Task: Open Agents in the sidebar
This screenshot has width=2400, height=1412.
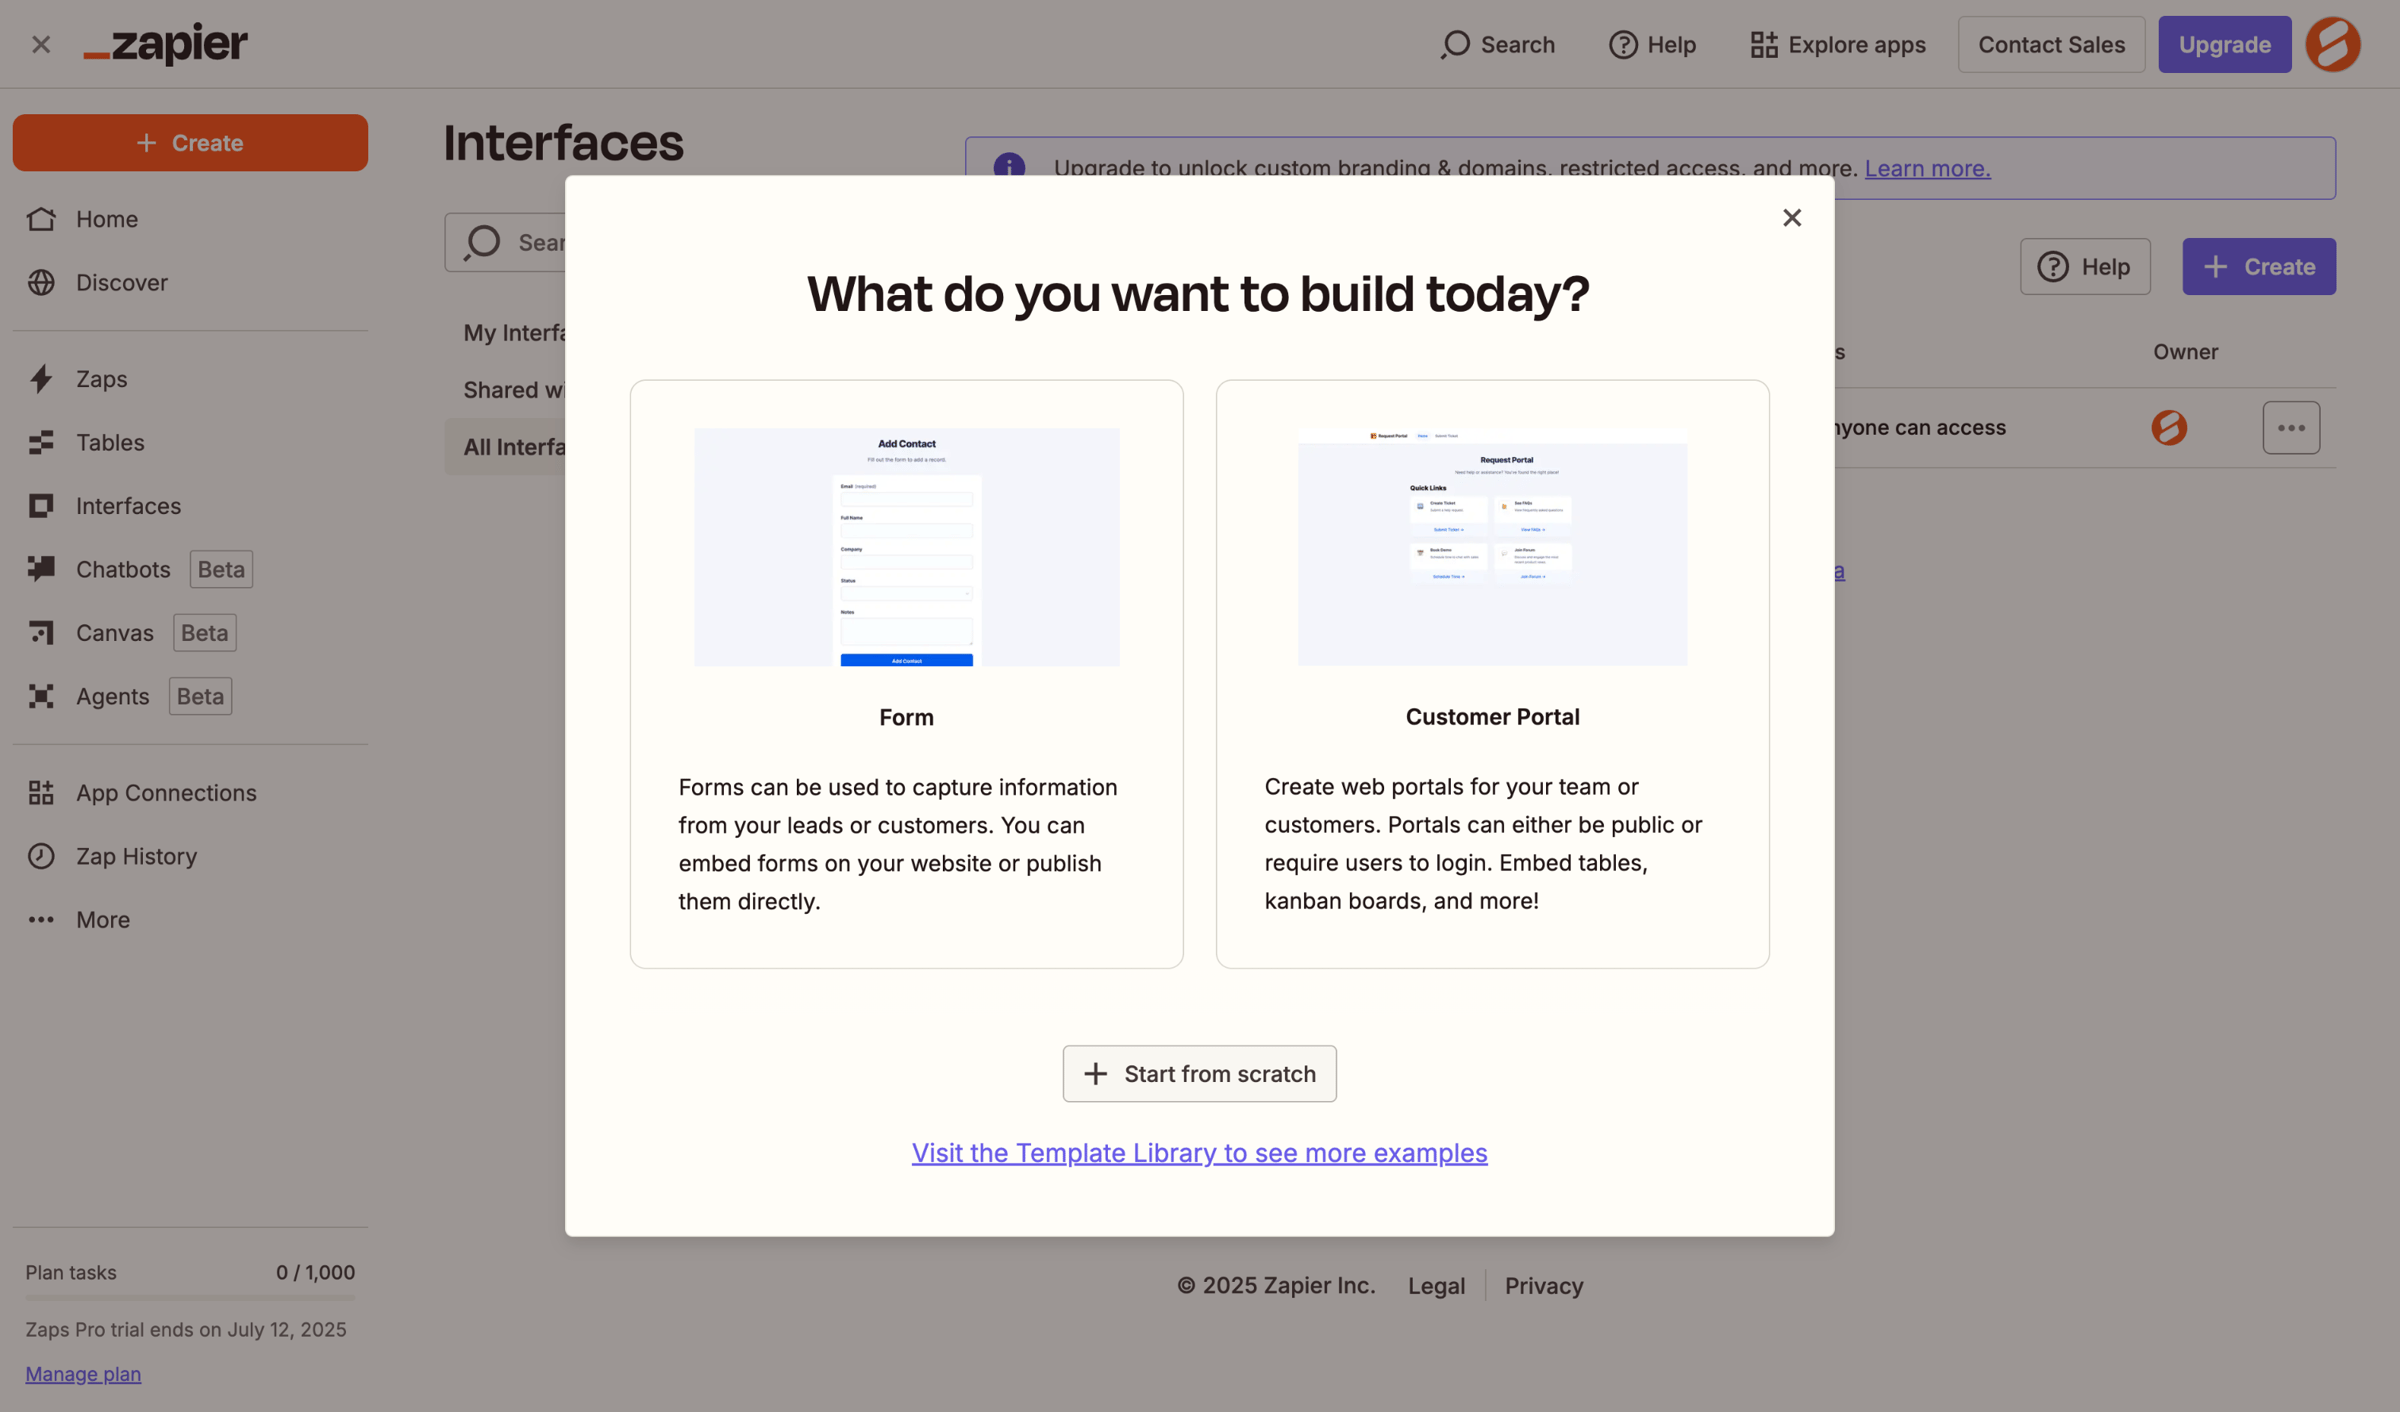Action: pos(190,696)
